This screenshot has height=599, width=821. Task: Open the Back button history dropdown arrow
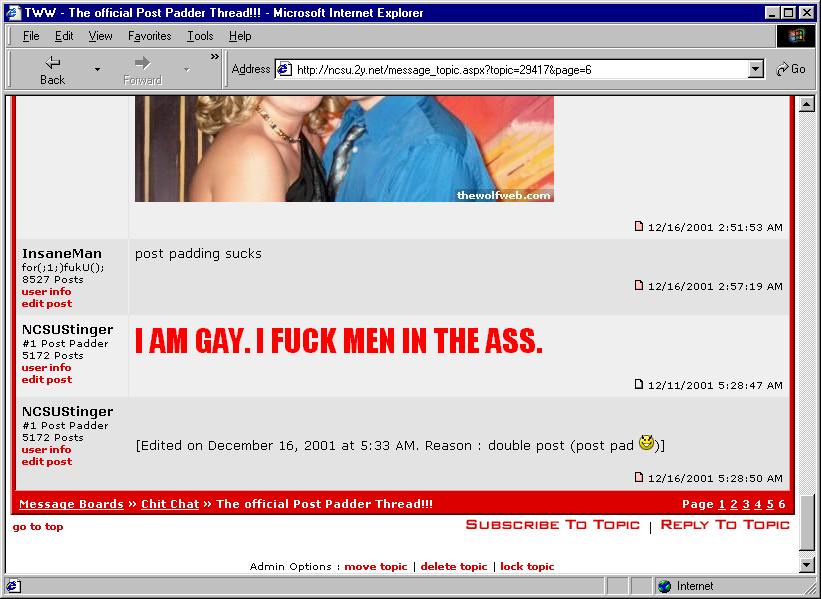97,70
